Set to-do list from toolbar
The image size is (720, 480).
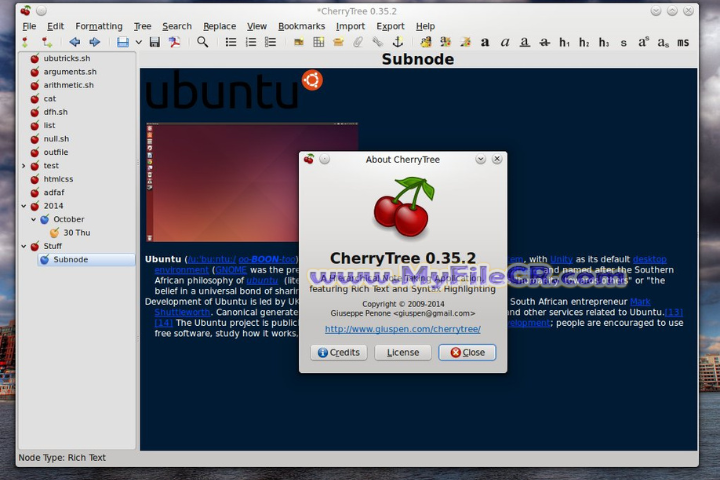[x=270, y=42]
